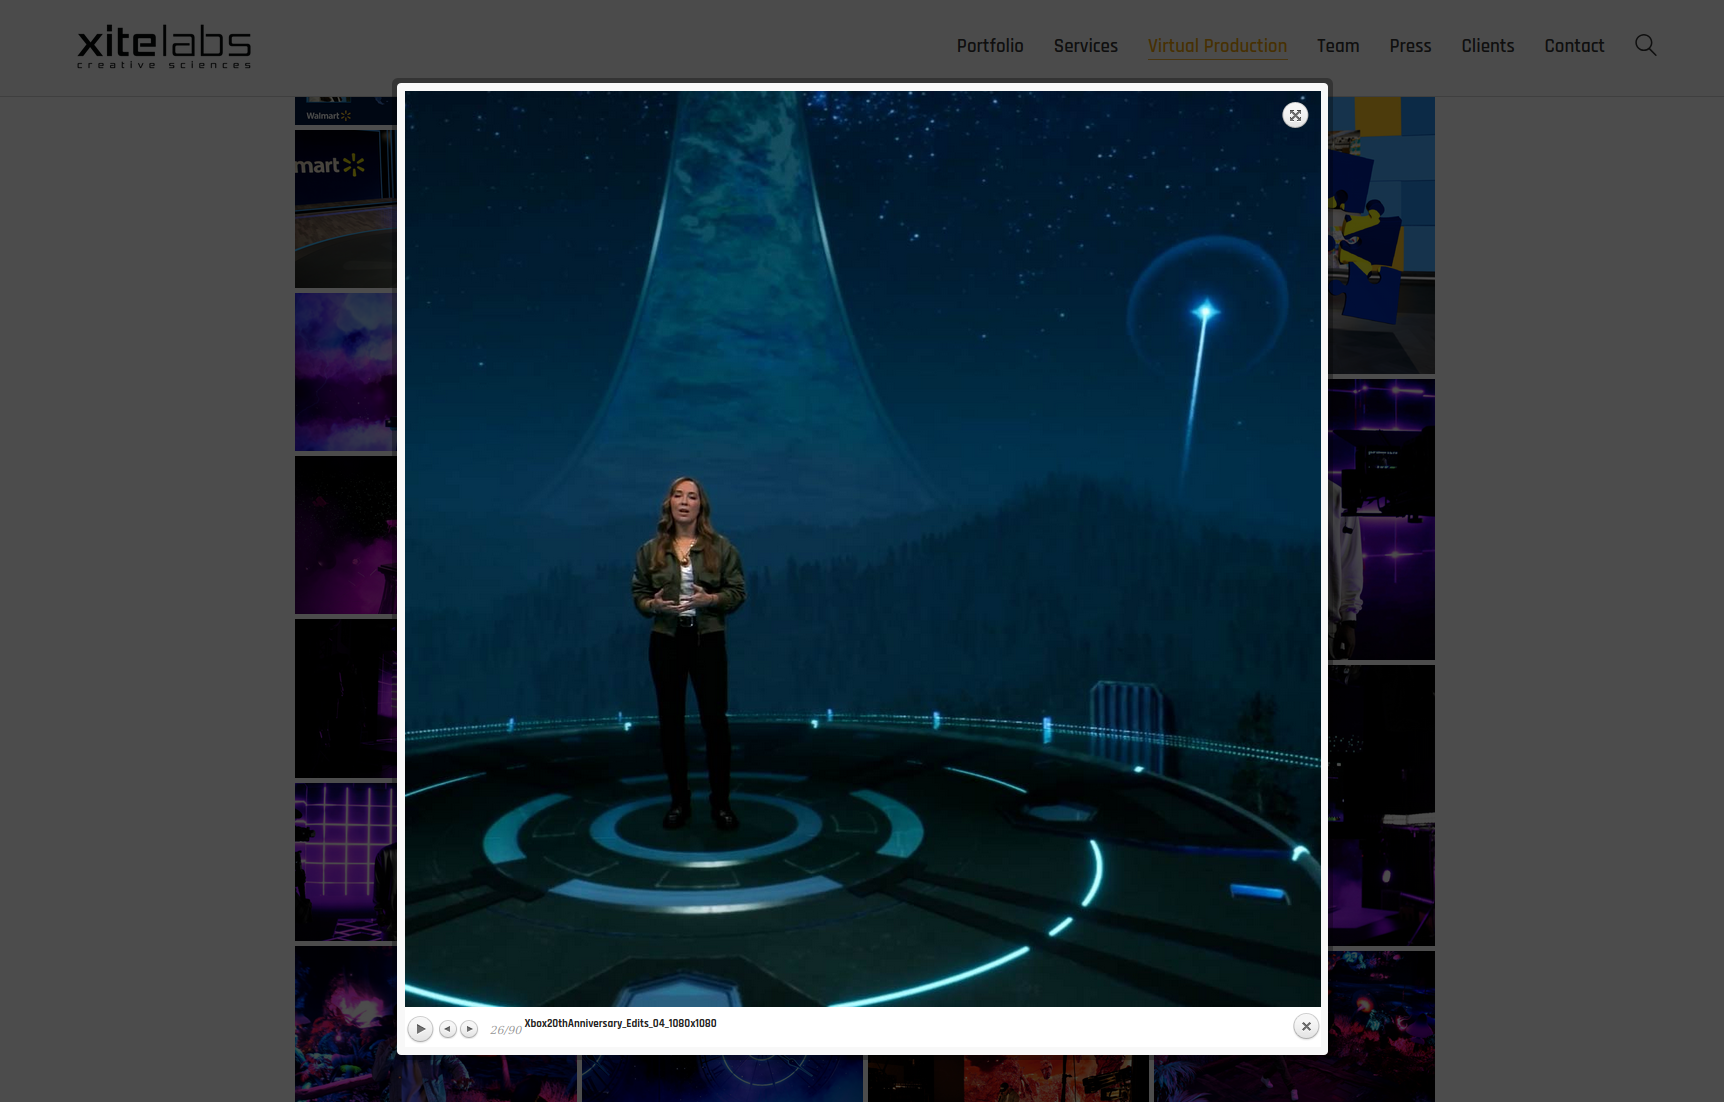Open the Clients menu item
The image size is (1724, 1102).
(x=1487, y=46)
